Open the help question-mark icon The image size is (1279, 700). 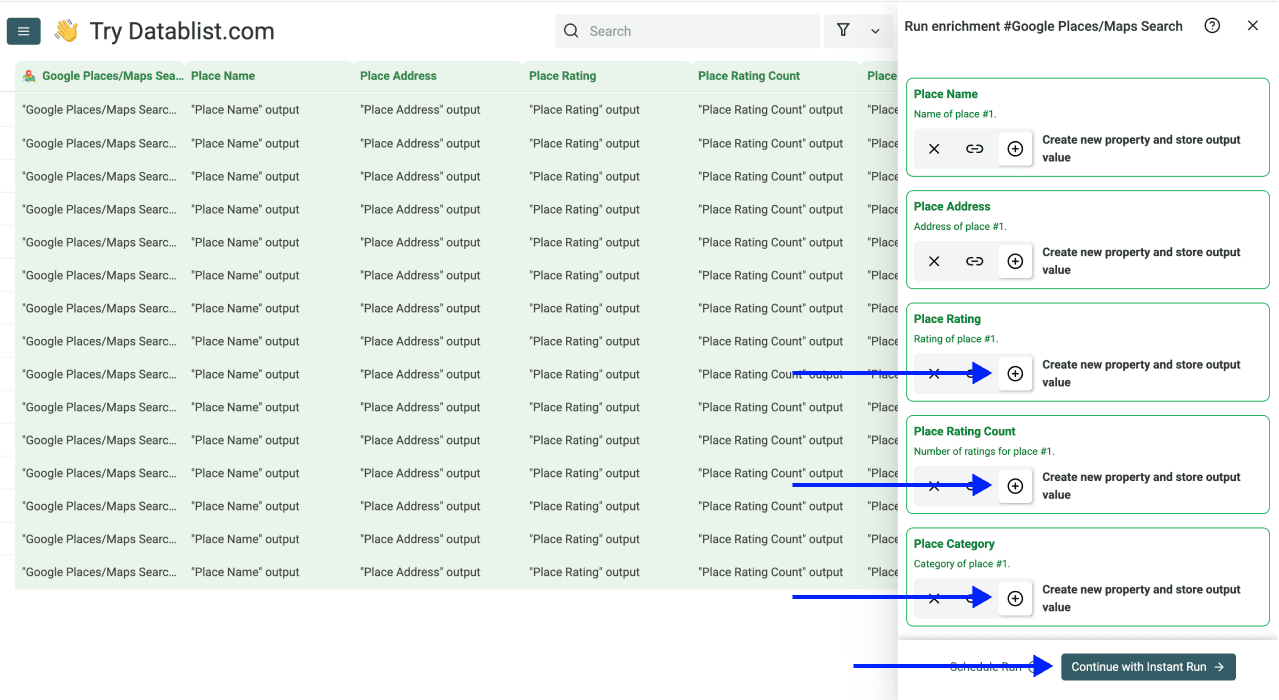[x=1212, y=26]
